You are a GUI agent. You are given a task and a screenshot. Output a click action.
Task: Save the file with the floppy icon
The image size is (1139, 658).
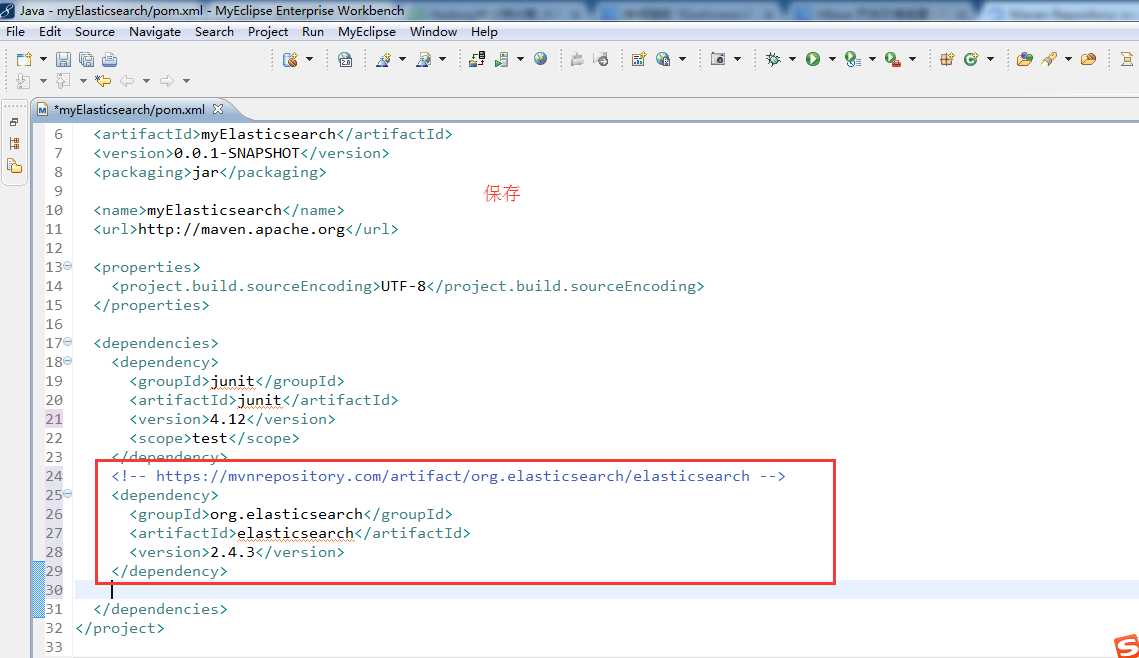point(64,60)
